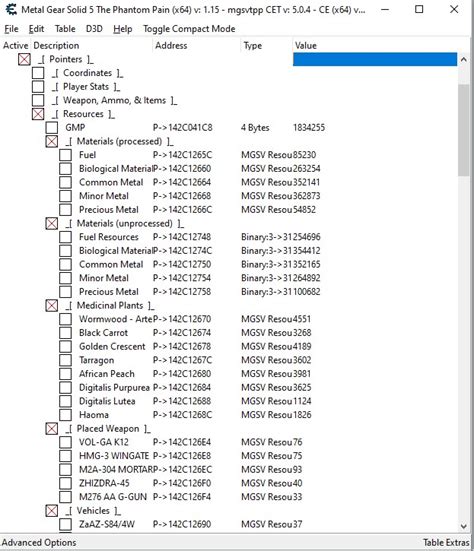Viewport: 474px width, 551px height.
Task: Tick the Tarragon checkbox
Action: 65,360
